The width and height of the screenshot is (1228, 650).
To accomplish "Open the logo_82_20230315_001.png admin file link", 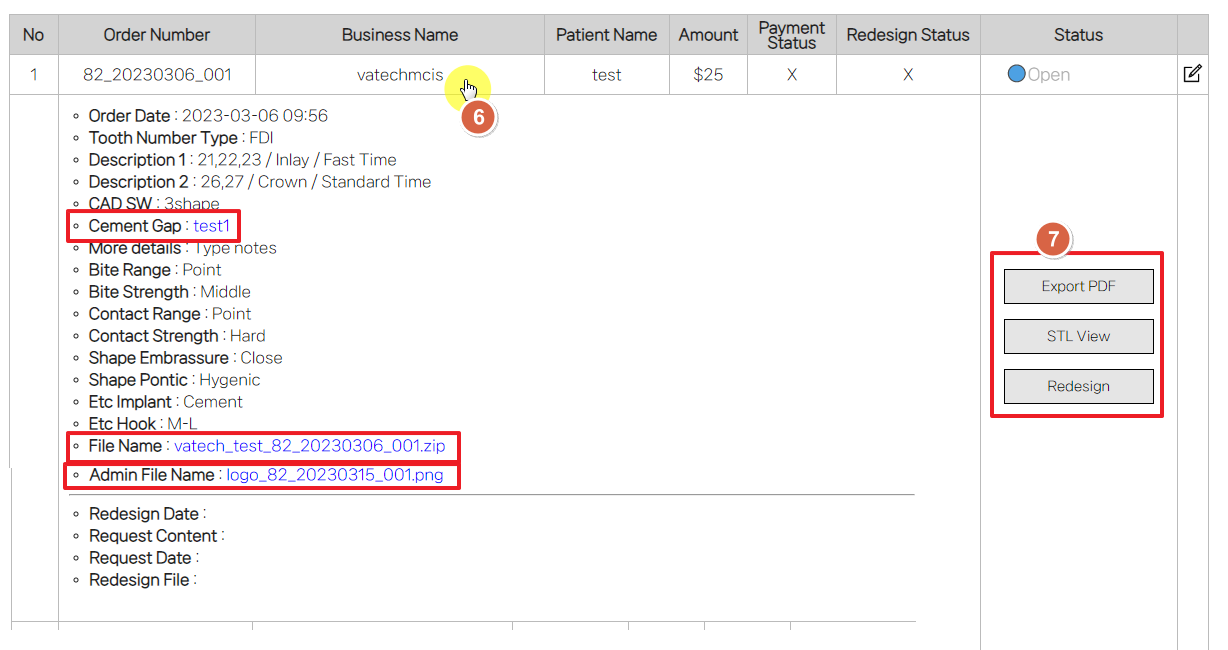I will tap(334, 475).
